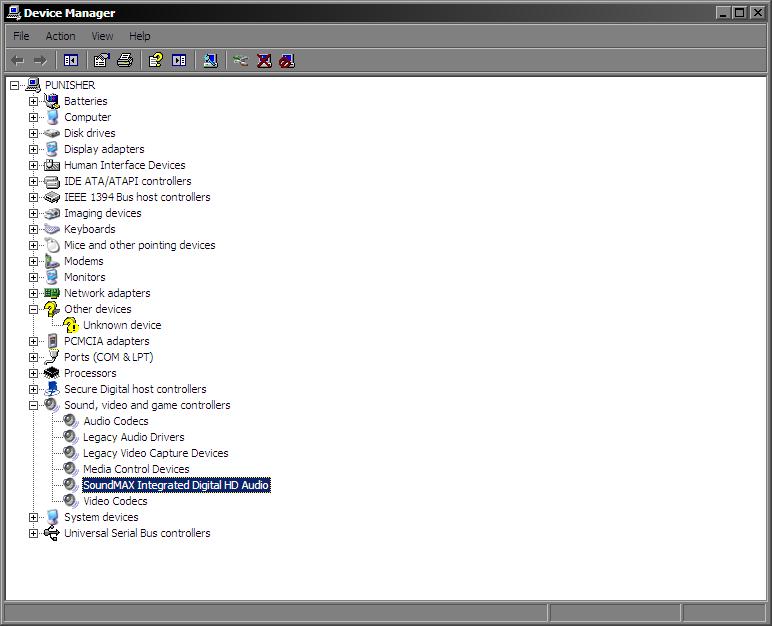
Task: Select the Imaging devices label
Action: tap(103, 213)
